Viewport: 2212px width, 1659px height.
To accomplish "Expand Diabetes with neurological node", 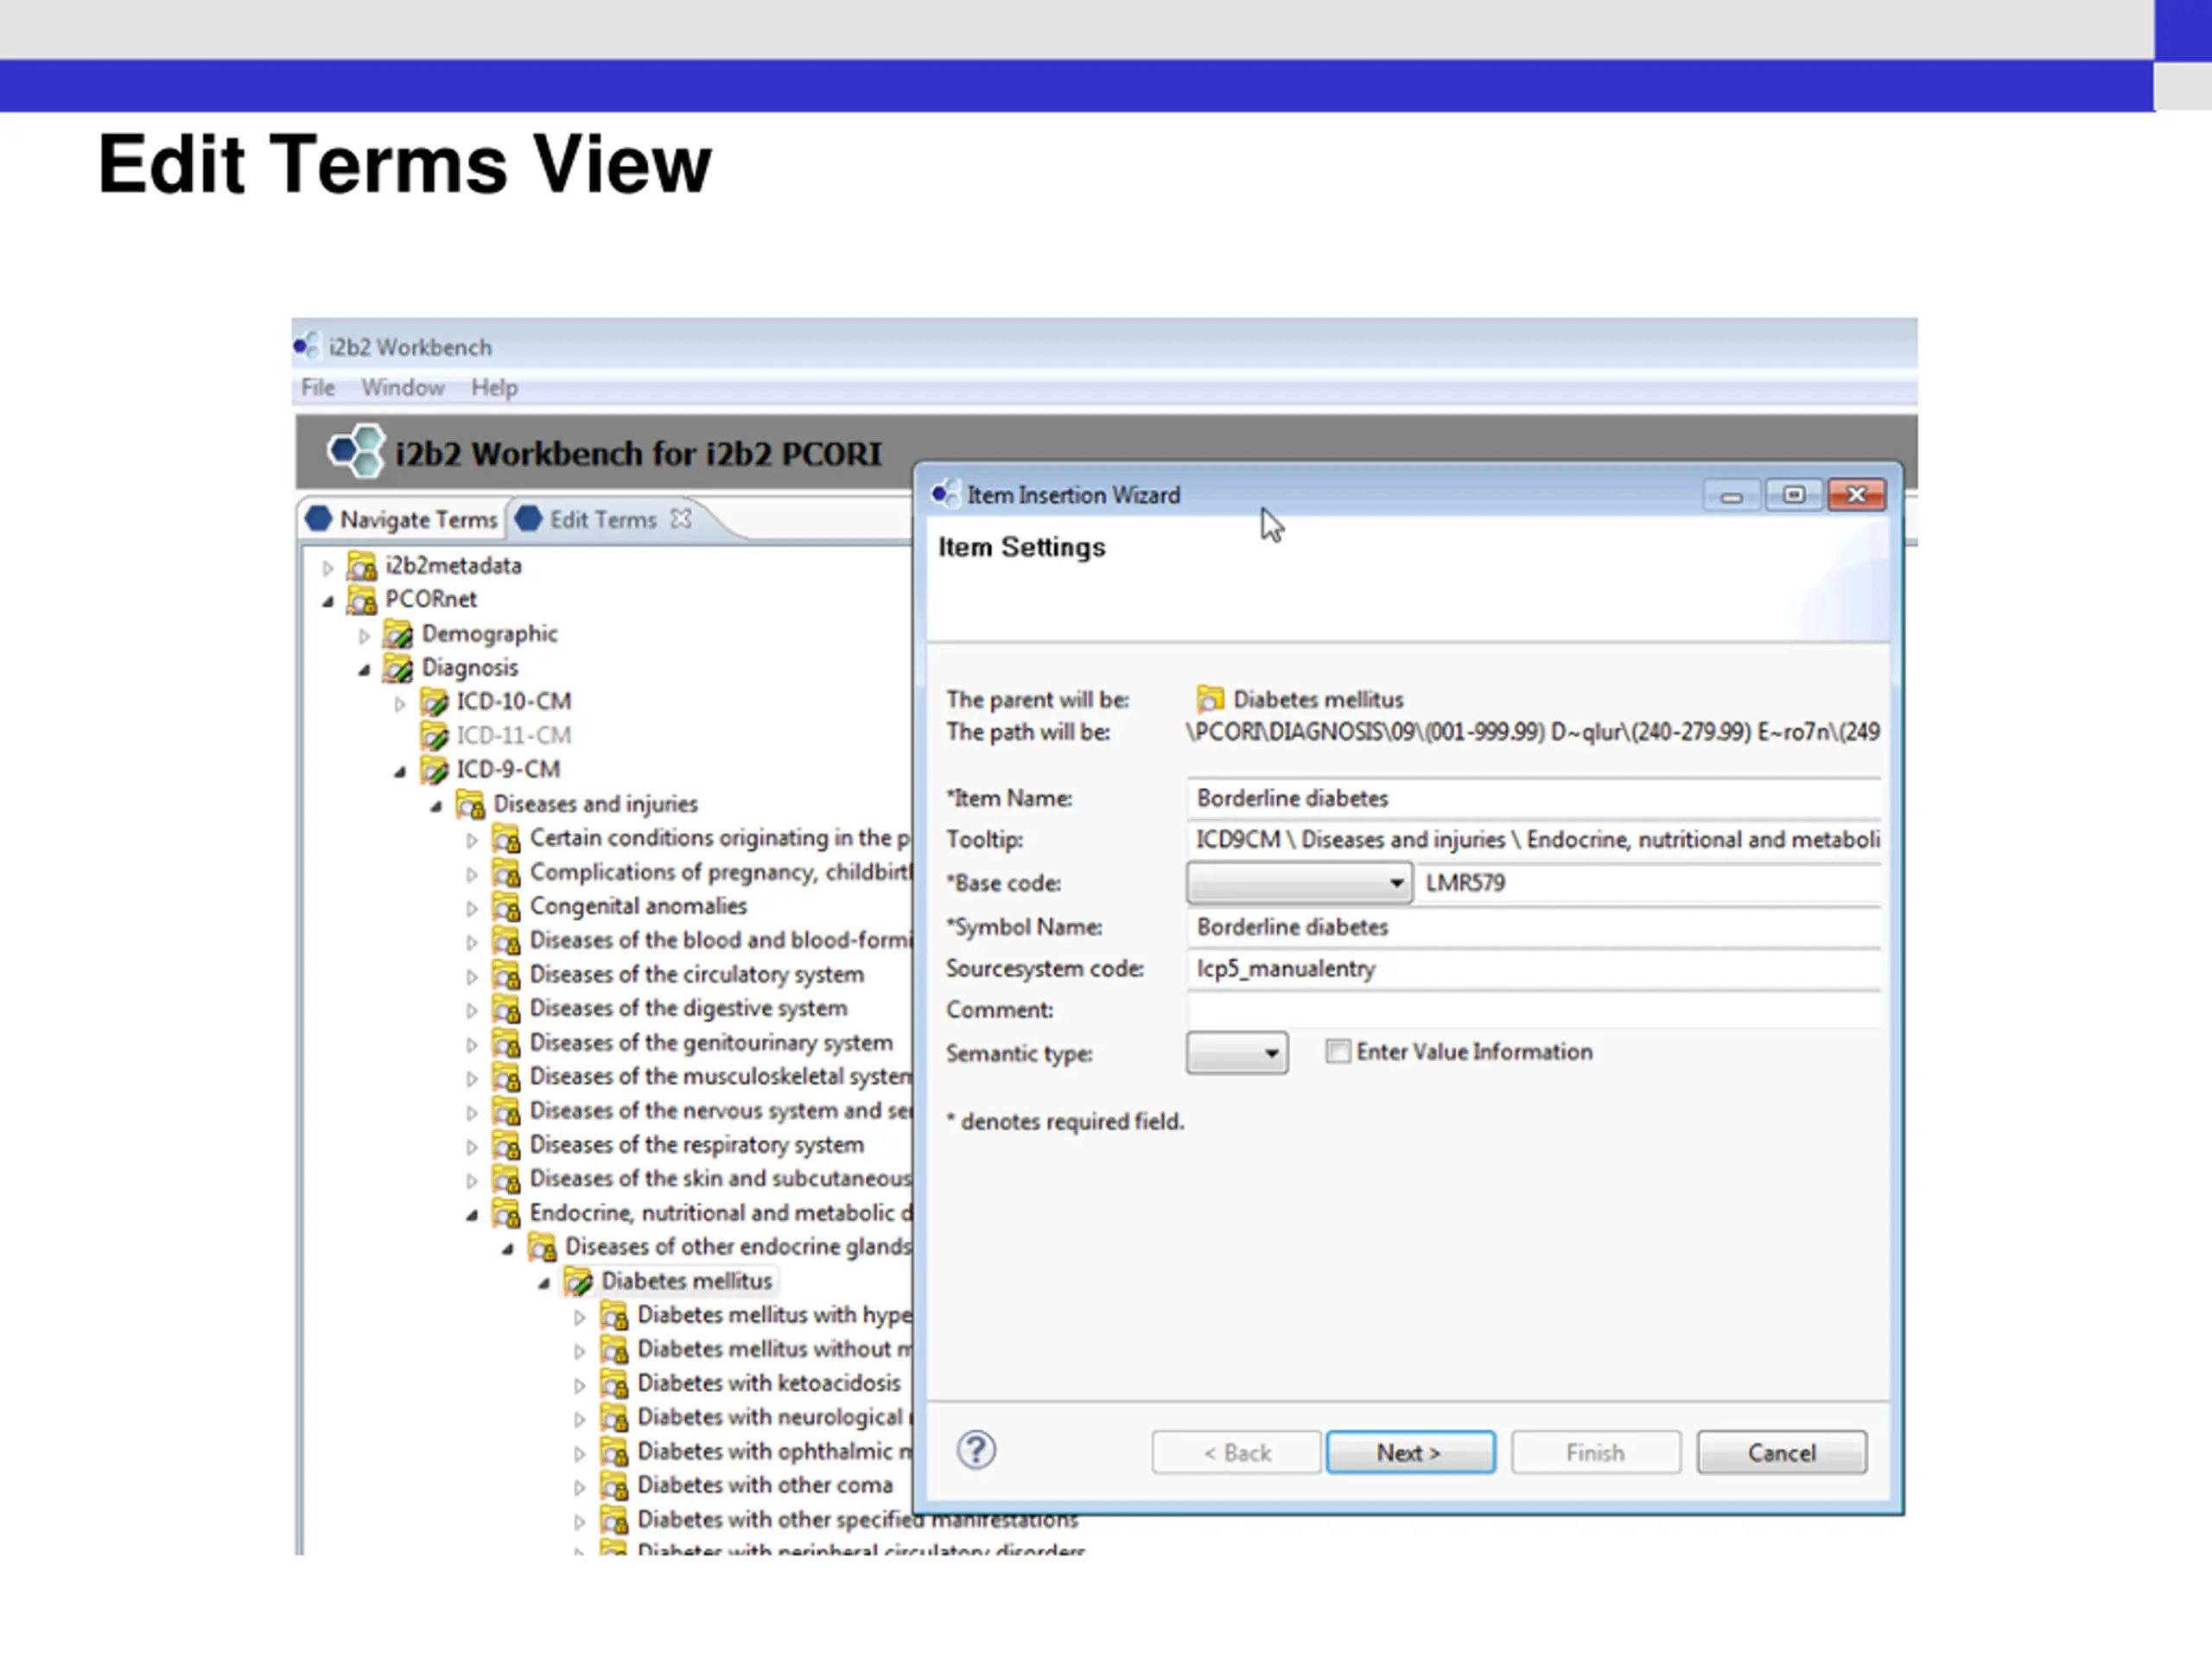I will click(580, 1419).
